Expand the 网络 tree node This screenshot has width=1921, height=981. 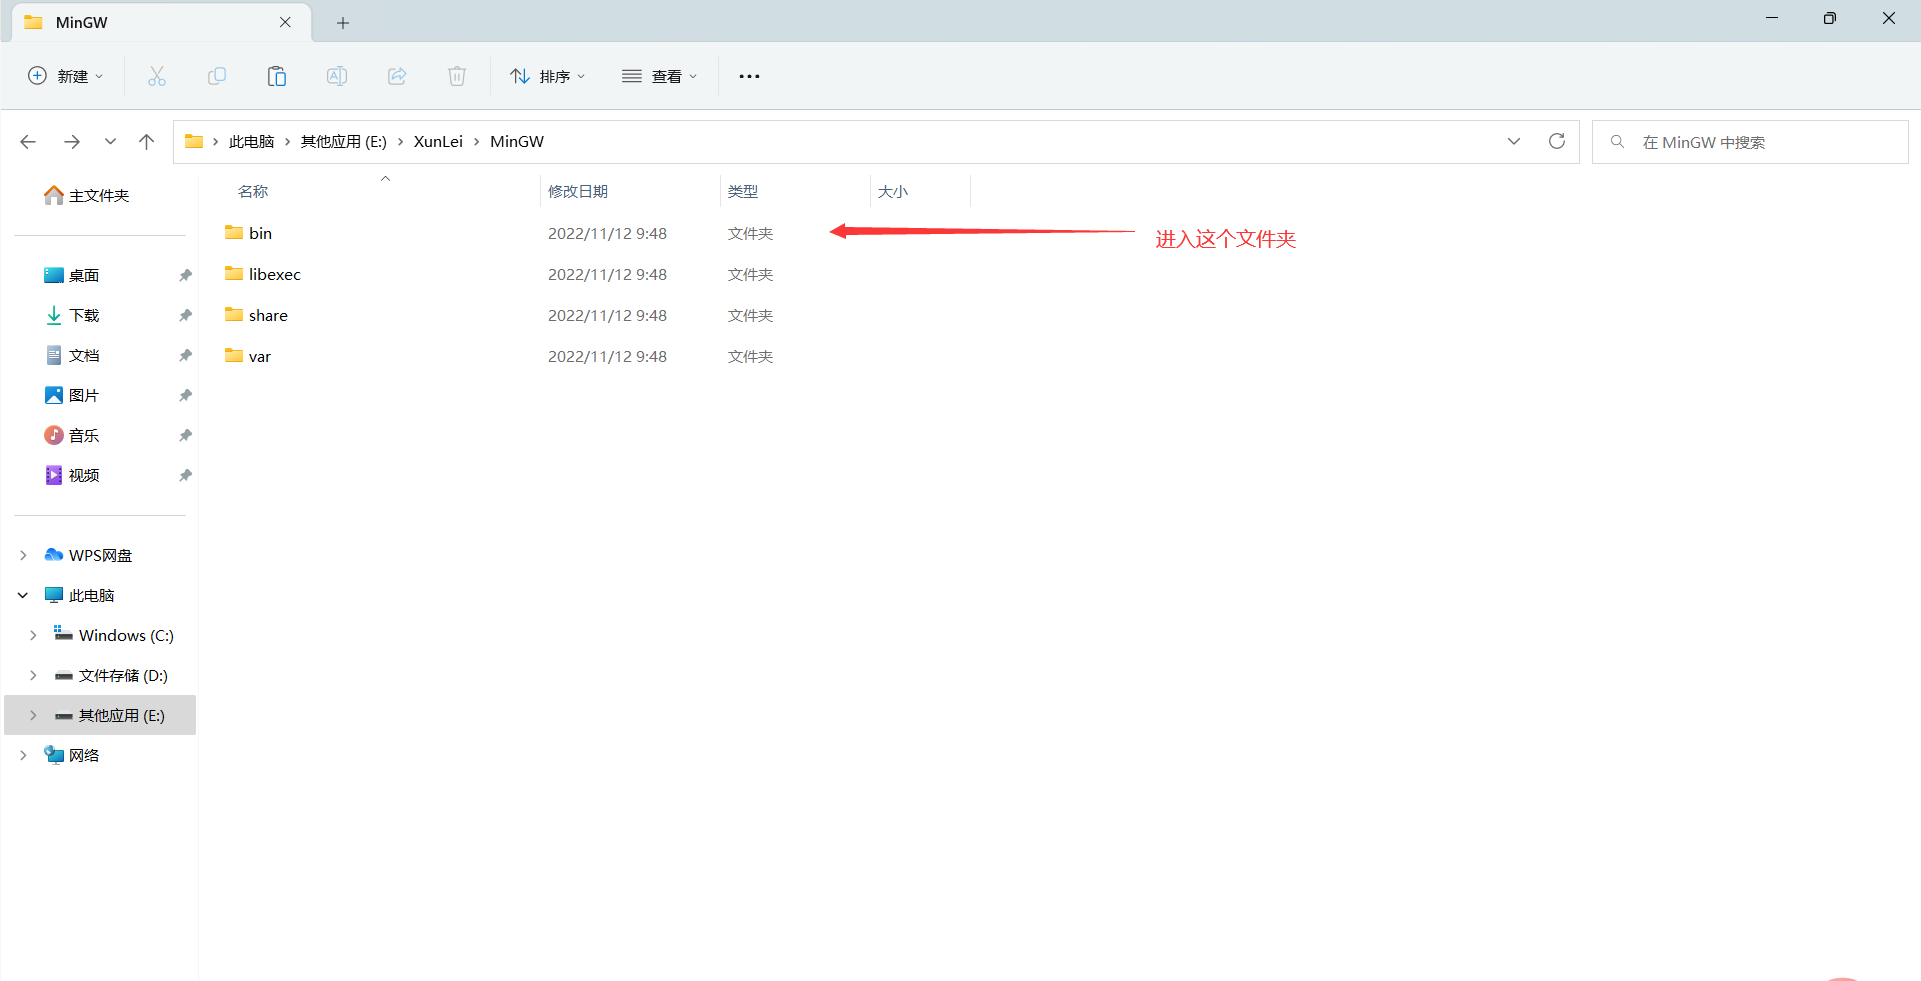(x=23, y=755)
